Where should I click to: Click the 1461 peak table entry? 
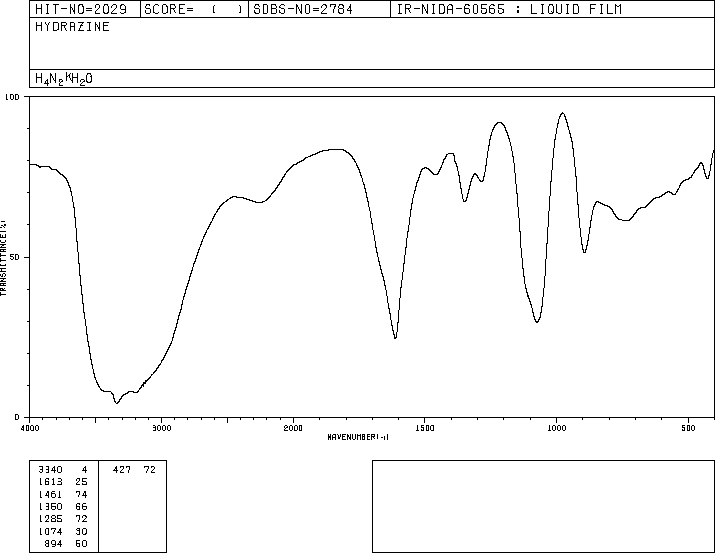tap(63, 494)
